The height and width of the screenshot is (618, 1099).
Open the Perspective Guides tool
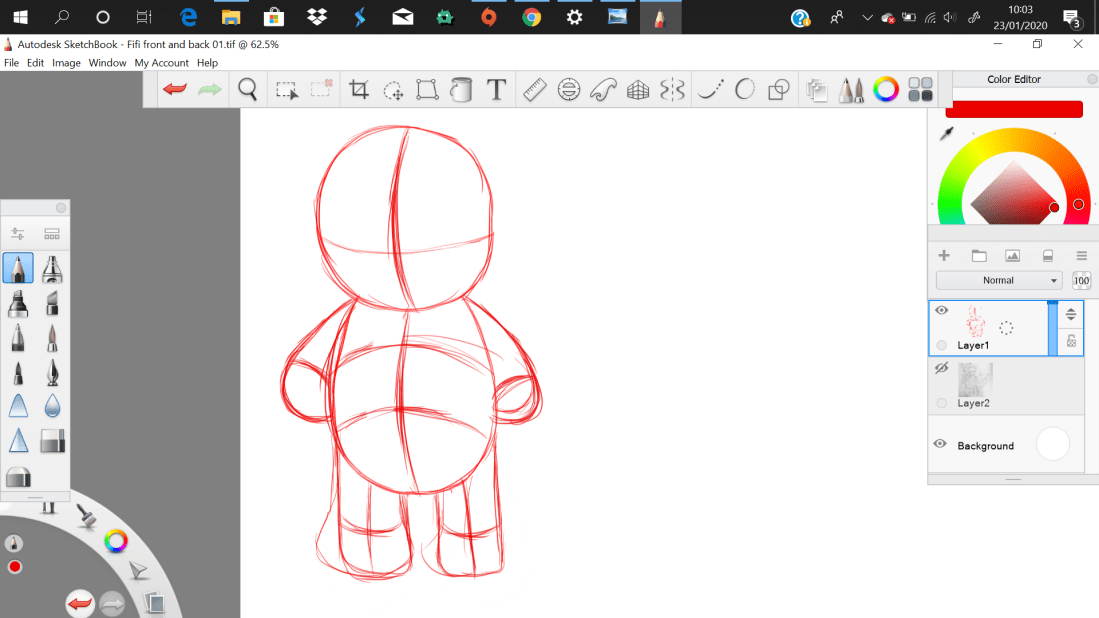[638, 90]
